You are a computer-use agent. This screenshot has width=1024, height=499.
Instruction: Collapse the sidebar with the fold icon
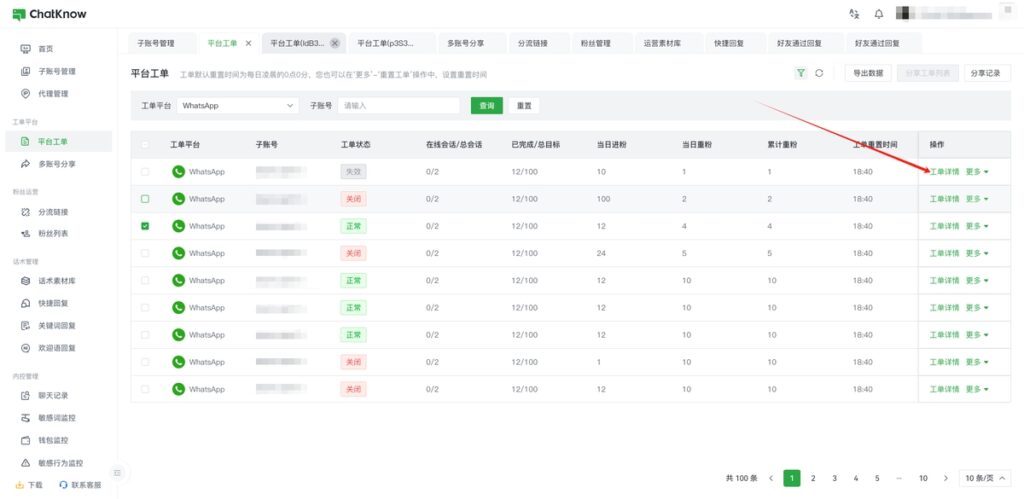click(x=117, y=472)
